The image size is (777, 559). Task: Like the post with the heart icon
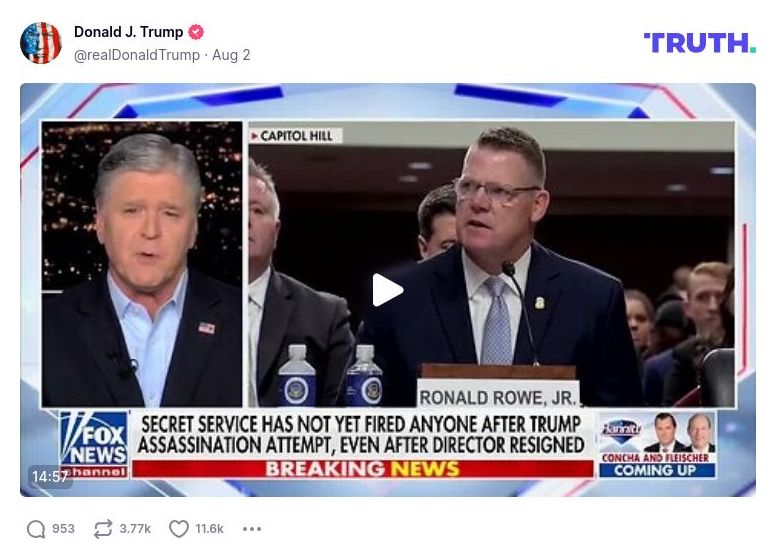coord(179,529)
